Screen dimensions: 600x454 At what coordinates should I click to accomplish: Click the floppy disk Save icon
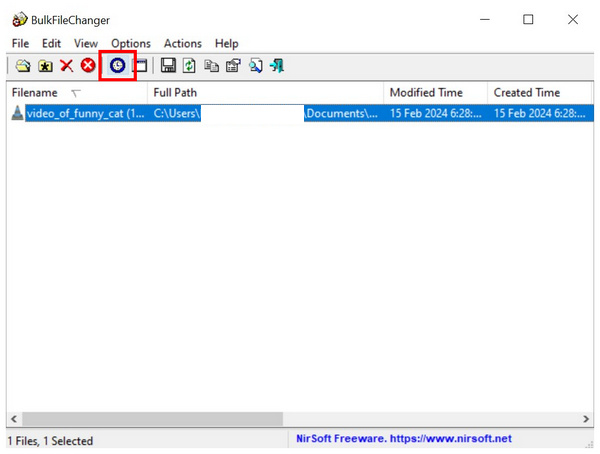168,66
